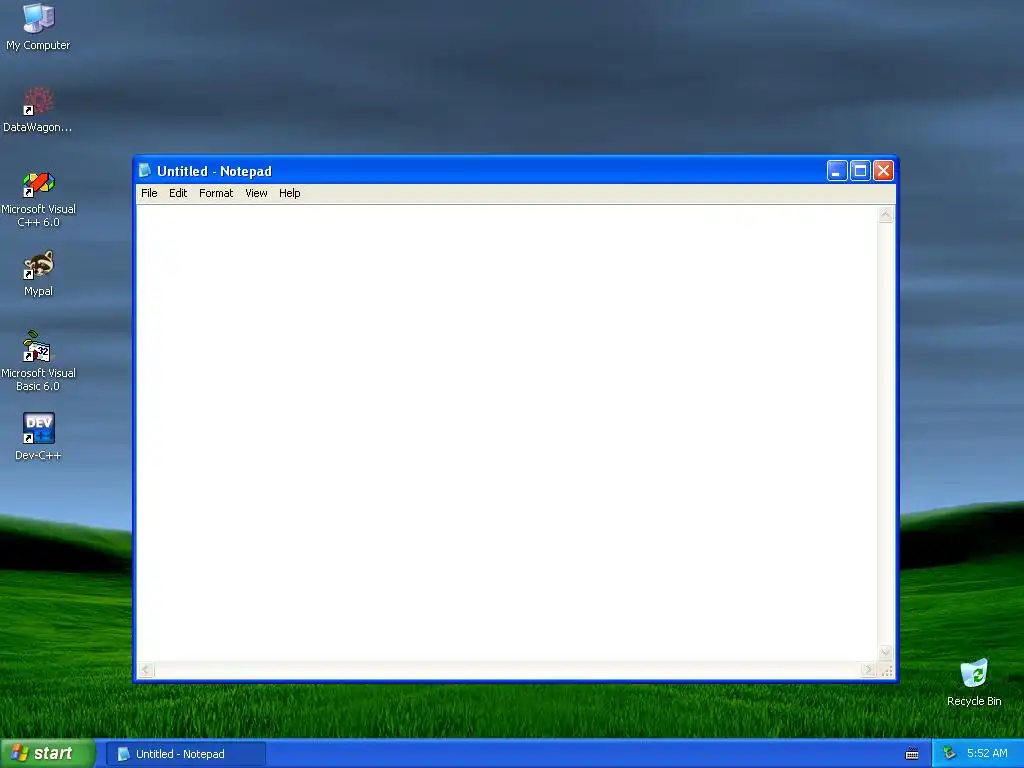Viewport: 1024px width, 768px height.
Task: Click the vertical scrollbar up arrow
Action: pos(886,215)
